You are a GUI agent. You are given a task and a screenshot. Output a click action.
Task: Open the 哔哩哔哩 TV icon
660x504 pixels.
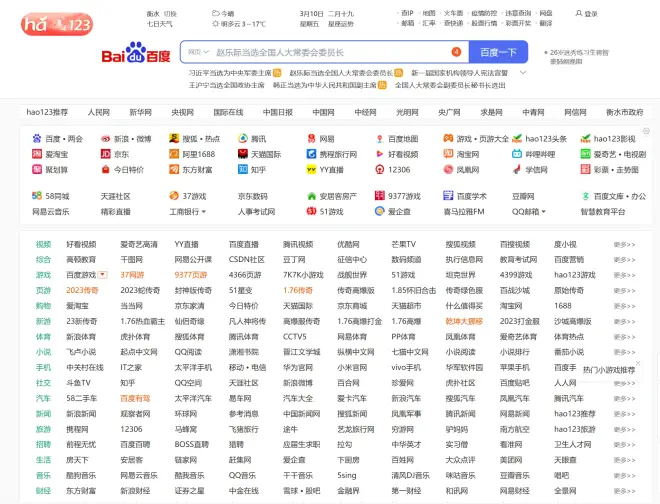coord(517,154)
